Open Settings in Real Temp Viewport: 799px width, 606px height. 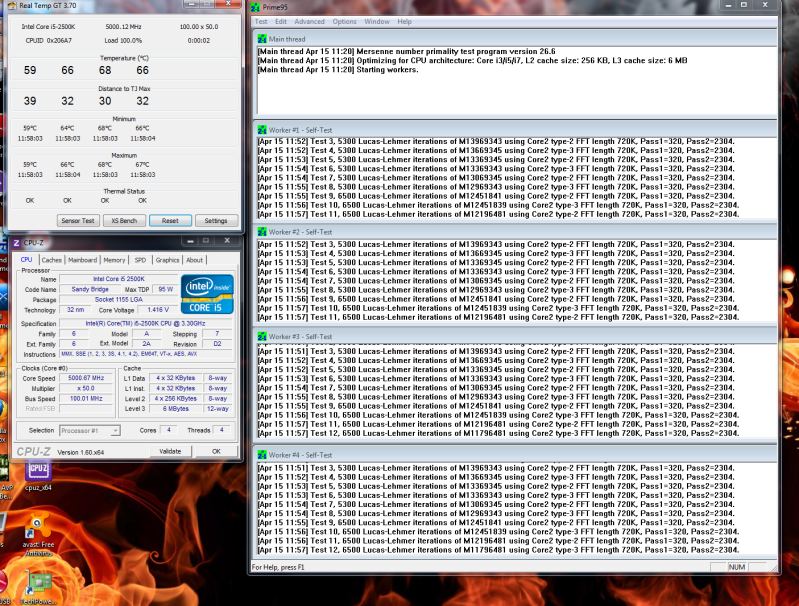[216, 221]
